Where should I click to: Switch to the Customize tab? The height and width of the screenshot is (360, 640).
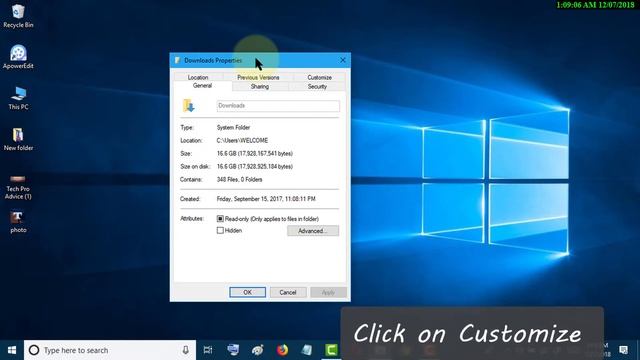(x=319, y=77)
